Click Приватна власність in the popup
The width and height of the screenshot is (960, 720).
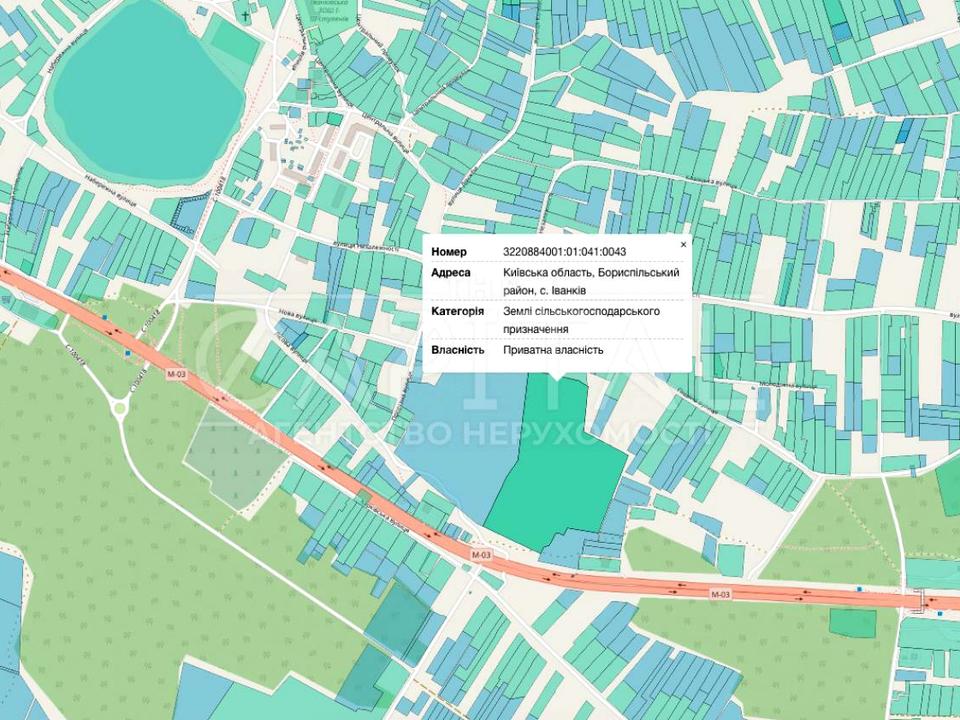coord(553,350)
